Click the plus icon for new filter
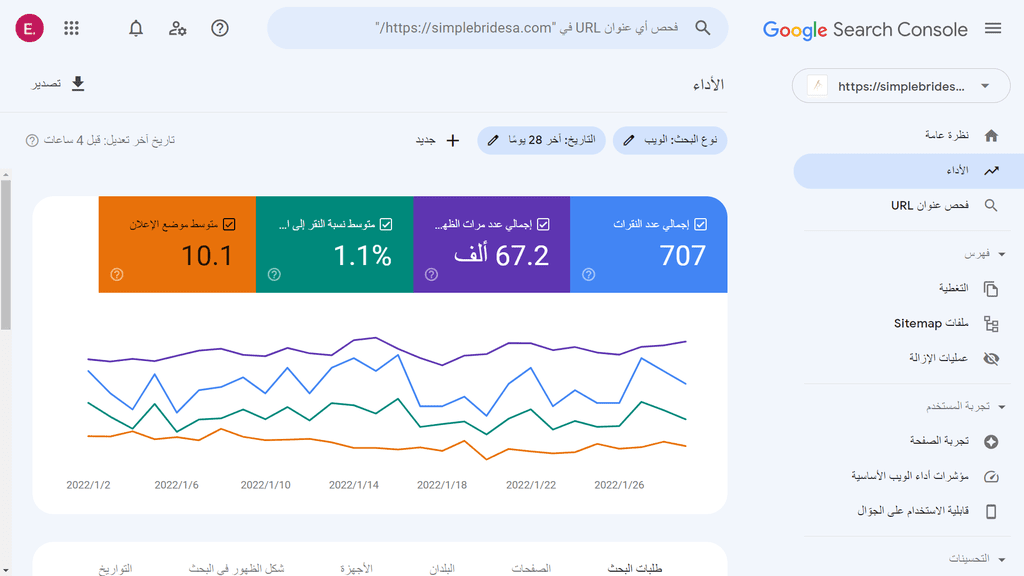 tap(453, 140)
